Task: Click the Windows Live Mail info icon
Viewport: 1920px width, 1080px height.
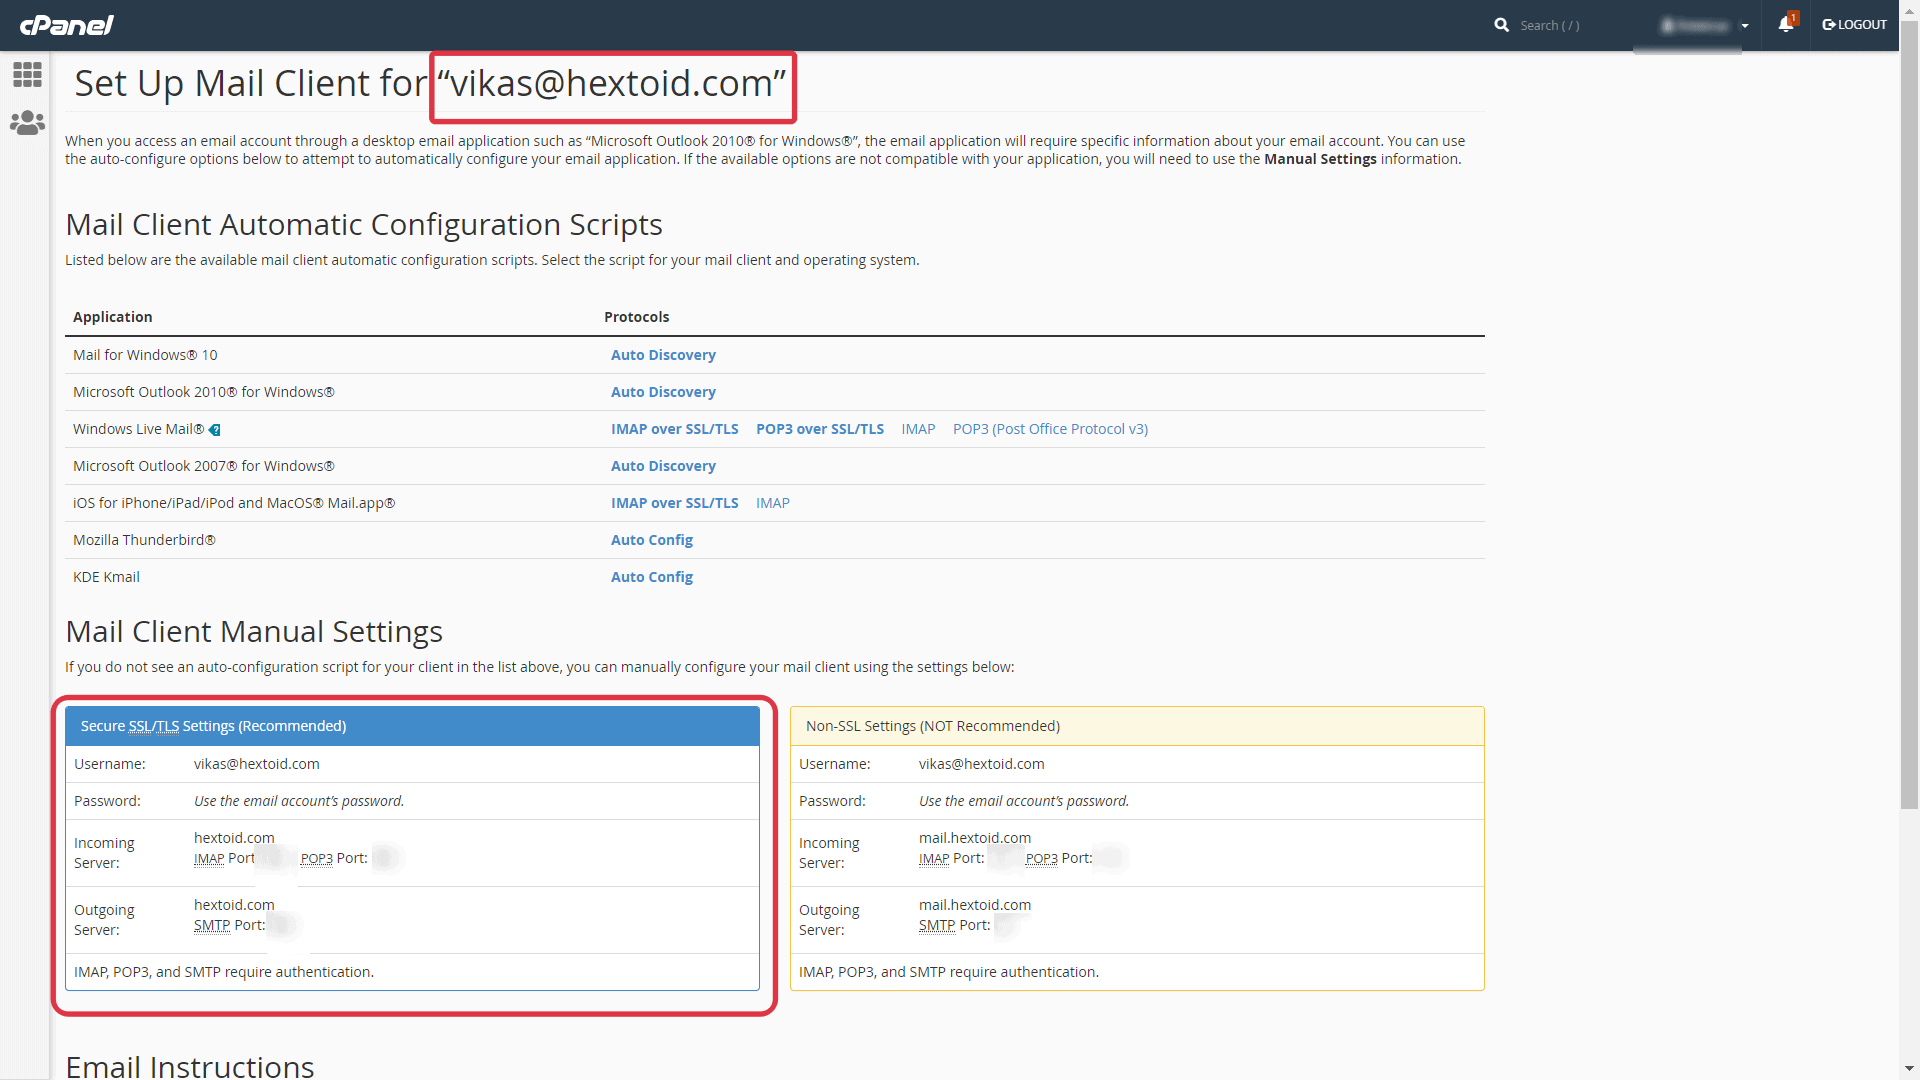Action: 216,429
